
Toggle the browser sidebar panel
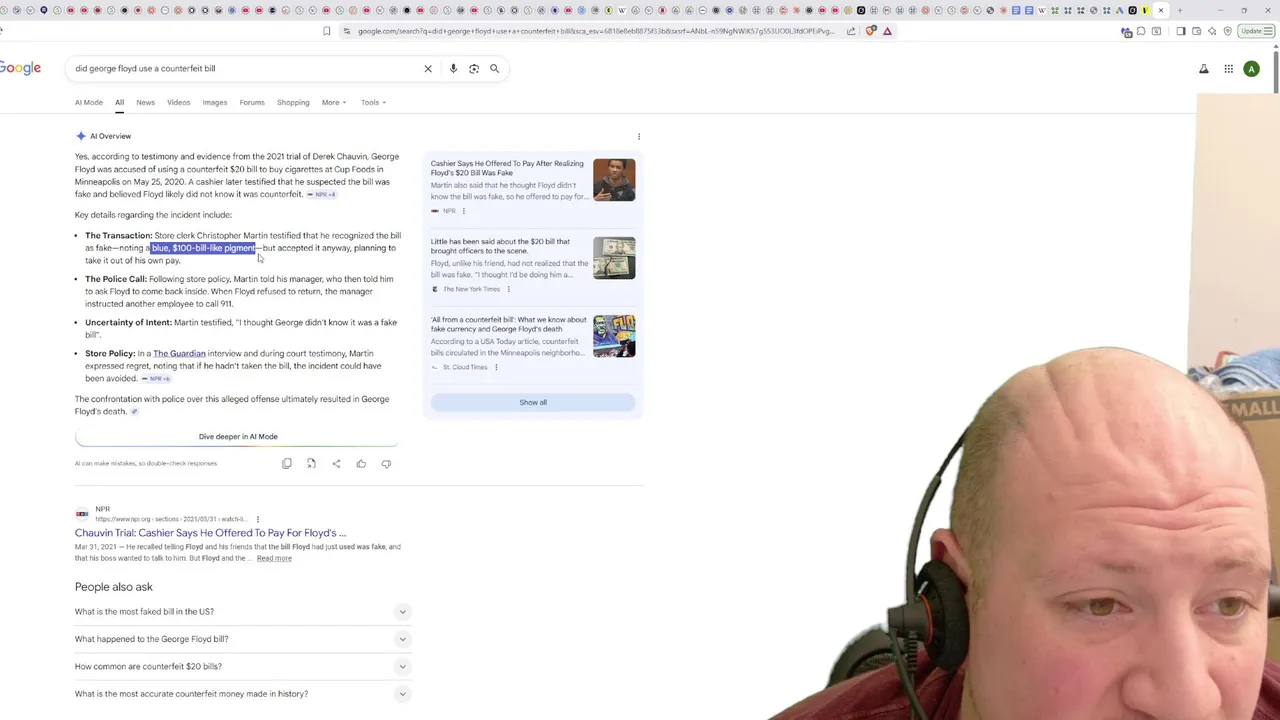tap(1181, 31)
